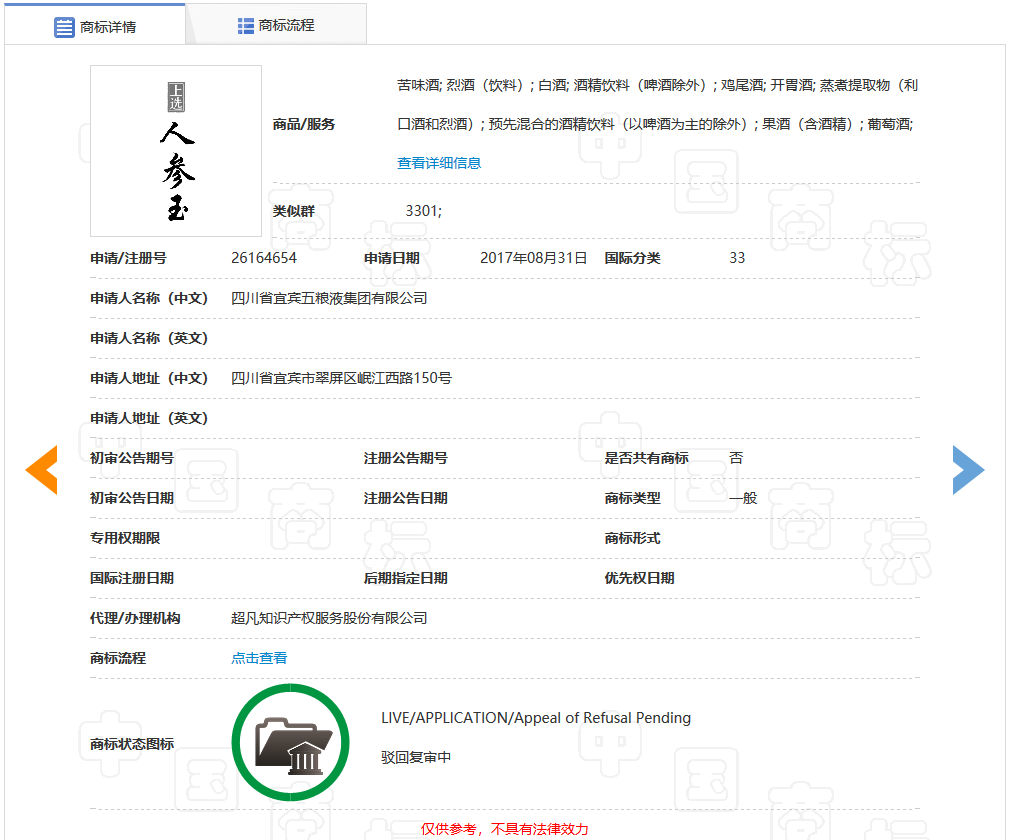
Task: Select the registration number 26164654
Action: tap(264, 258)
